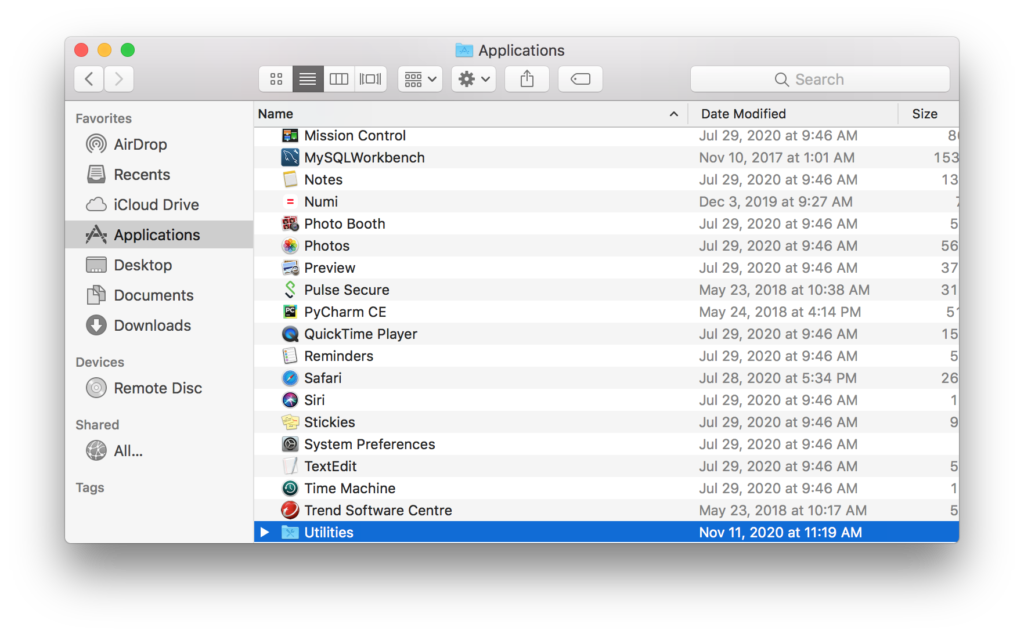Click the "Pulse Secure" file name

coord(347,290)
